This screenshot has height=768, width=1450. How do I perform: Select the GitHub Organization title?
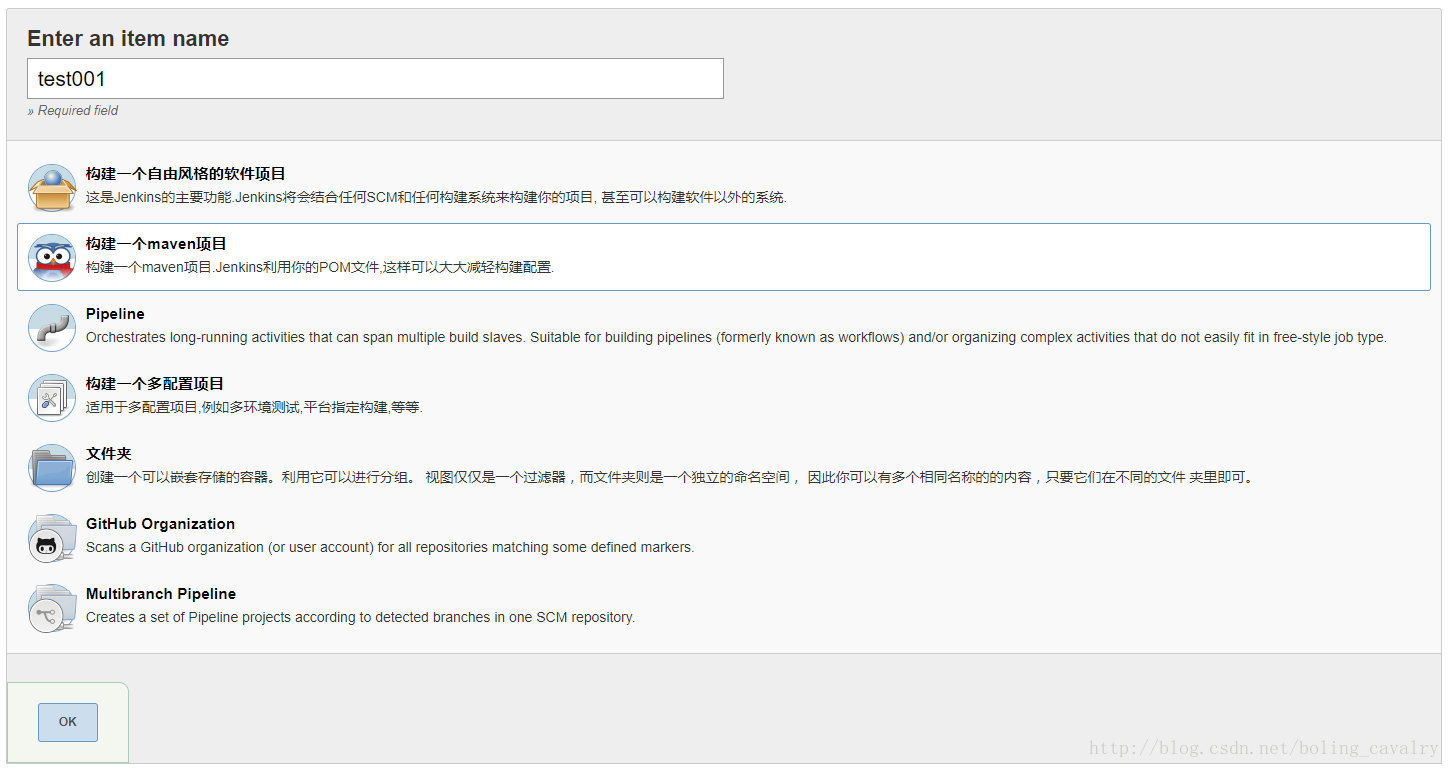point(160,524)
